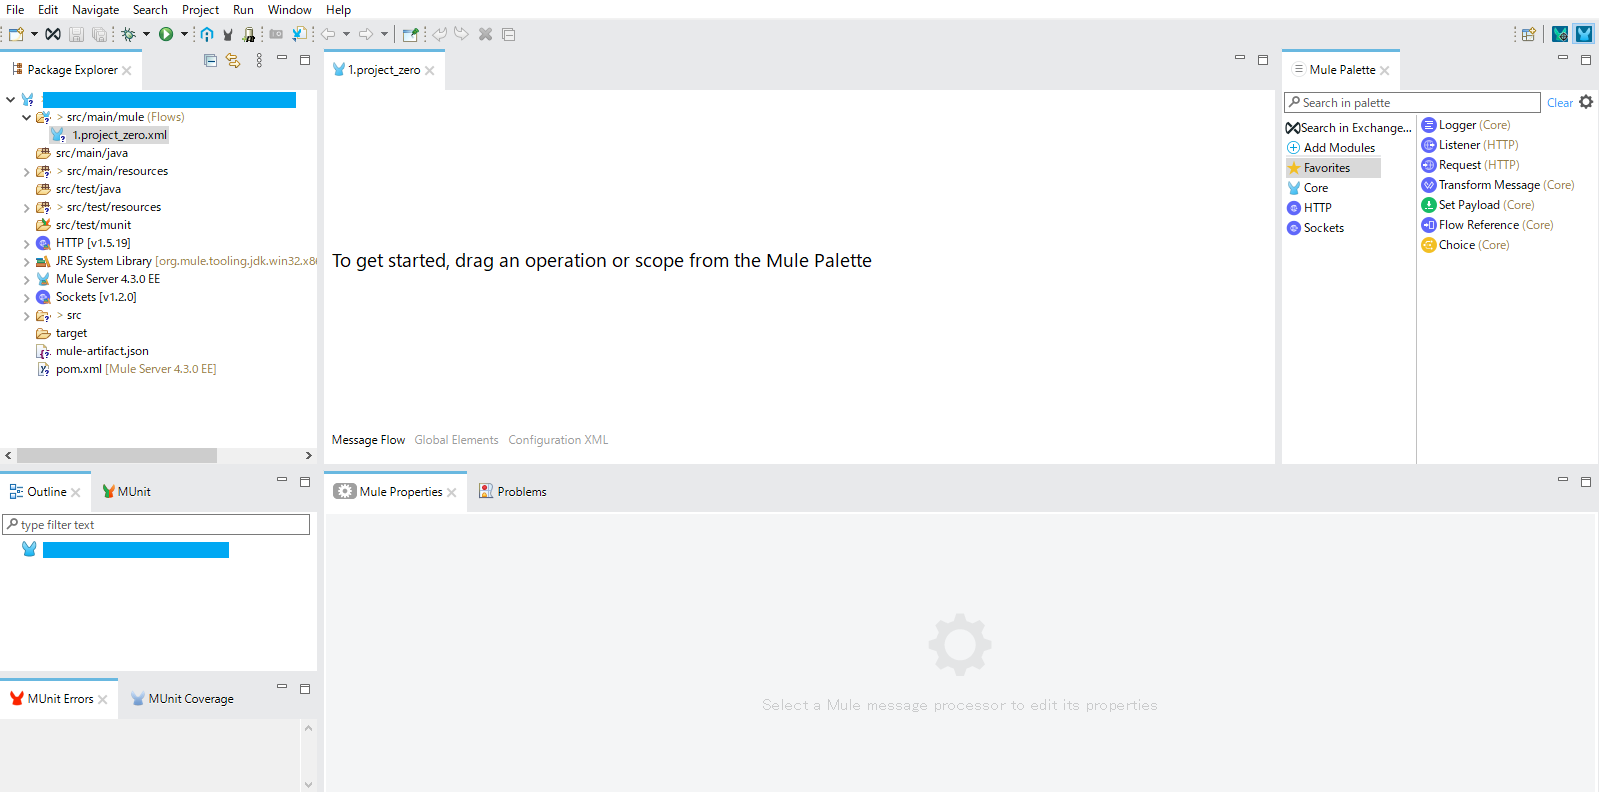
Task: Open the Project menu
Action: pos(200,10)
